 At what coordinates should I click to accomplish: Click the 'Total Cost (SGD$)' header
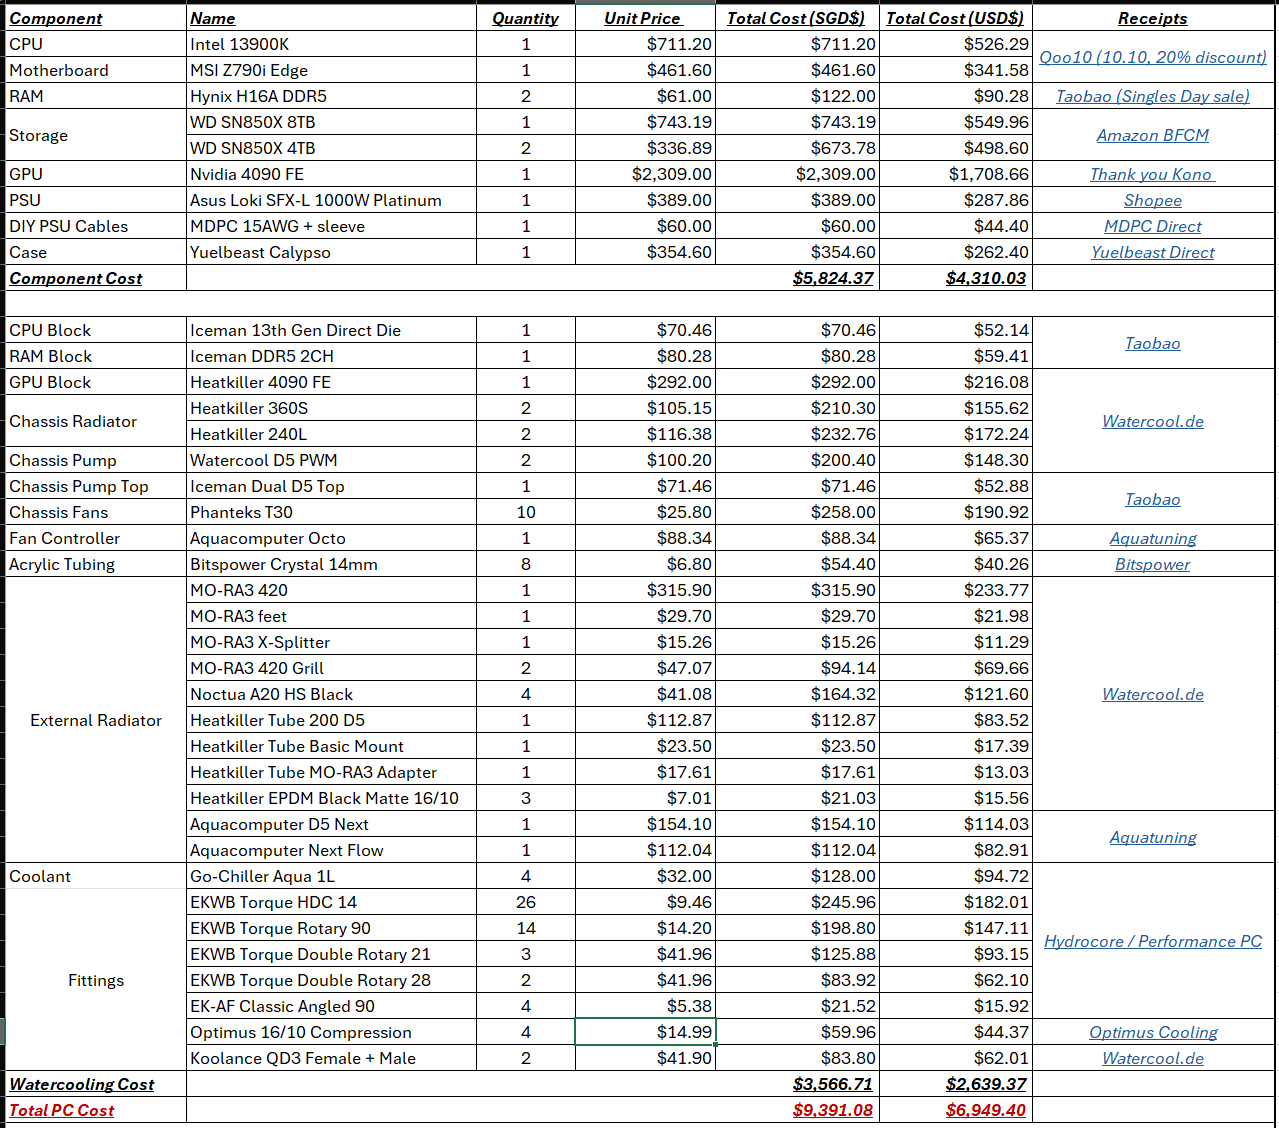click(797, 18)
